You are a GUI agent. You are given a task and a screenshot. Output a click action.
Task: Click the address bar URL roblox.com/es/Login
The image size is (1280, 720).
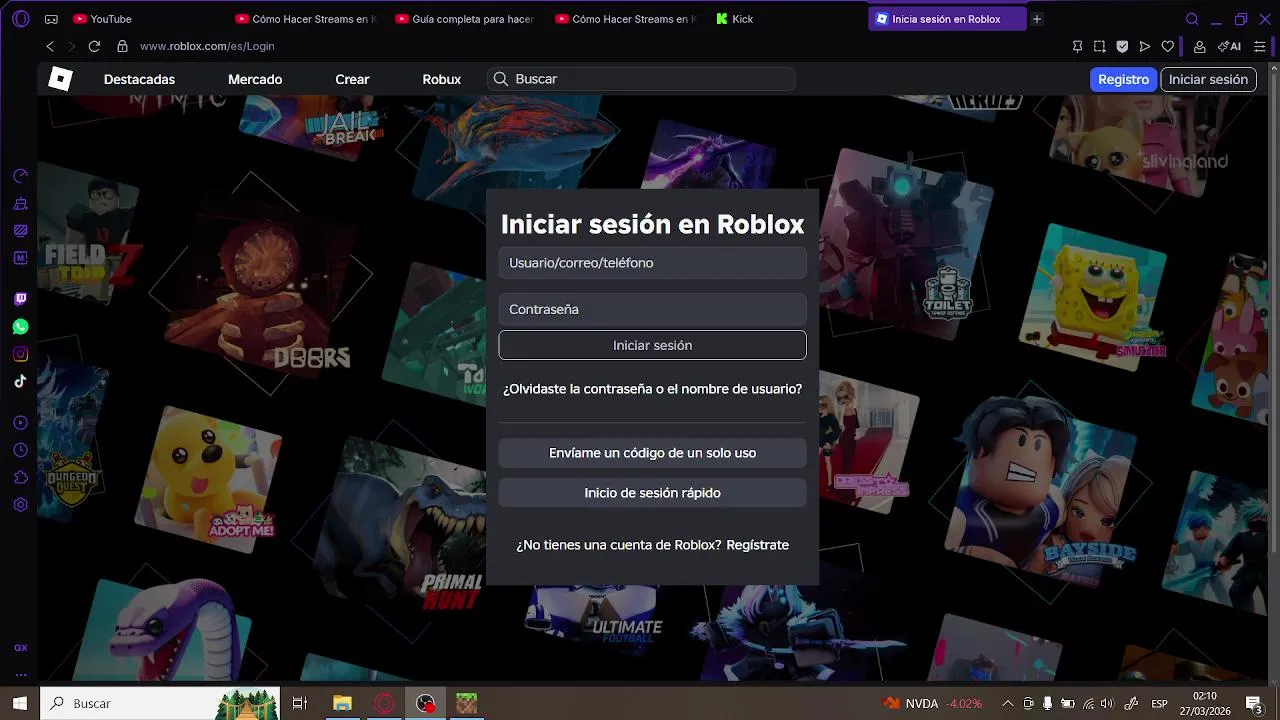click(x=207, y=46)
